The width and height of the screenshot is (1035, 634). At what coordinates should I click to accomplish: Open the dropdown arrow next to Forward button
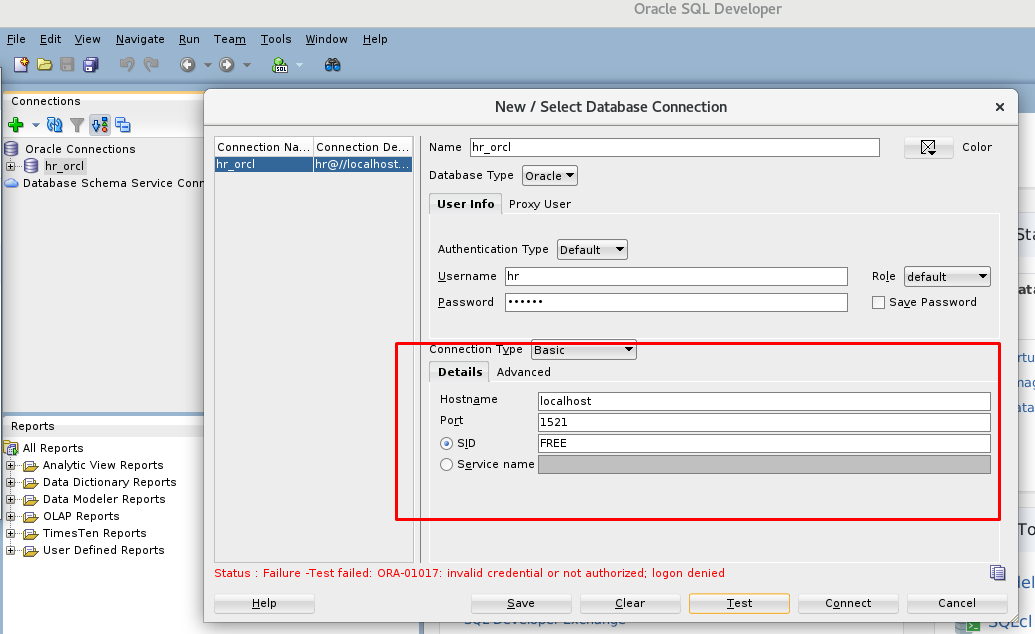(x=247, y=65)
